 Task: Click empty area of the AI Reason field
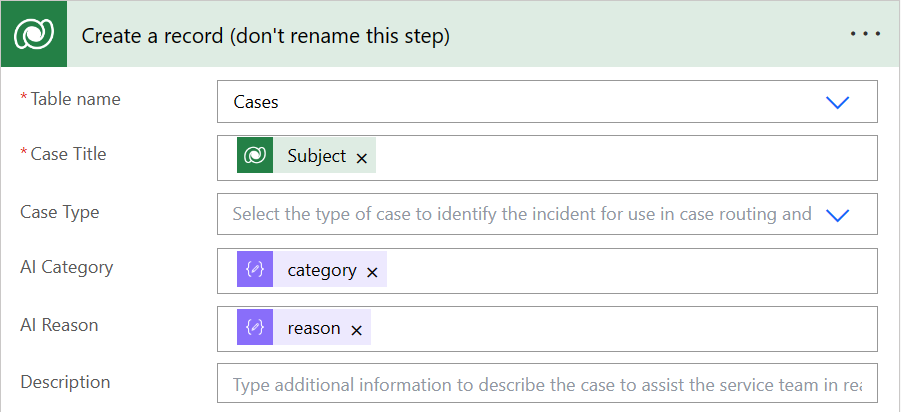pyautogui.click(x=620, y=328)
